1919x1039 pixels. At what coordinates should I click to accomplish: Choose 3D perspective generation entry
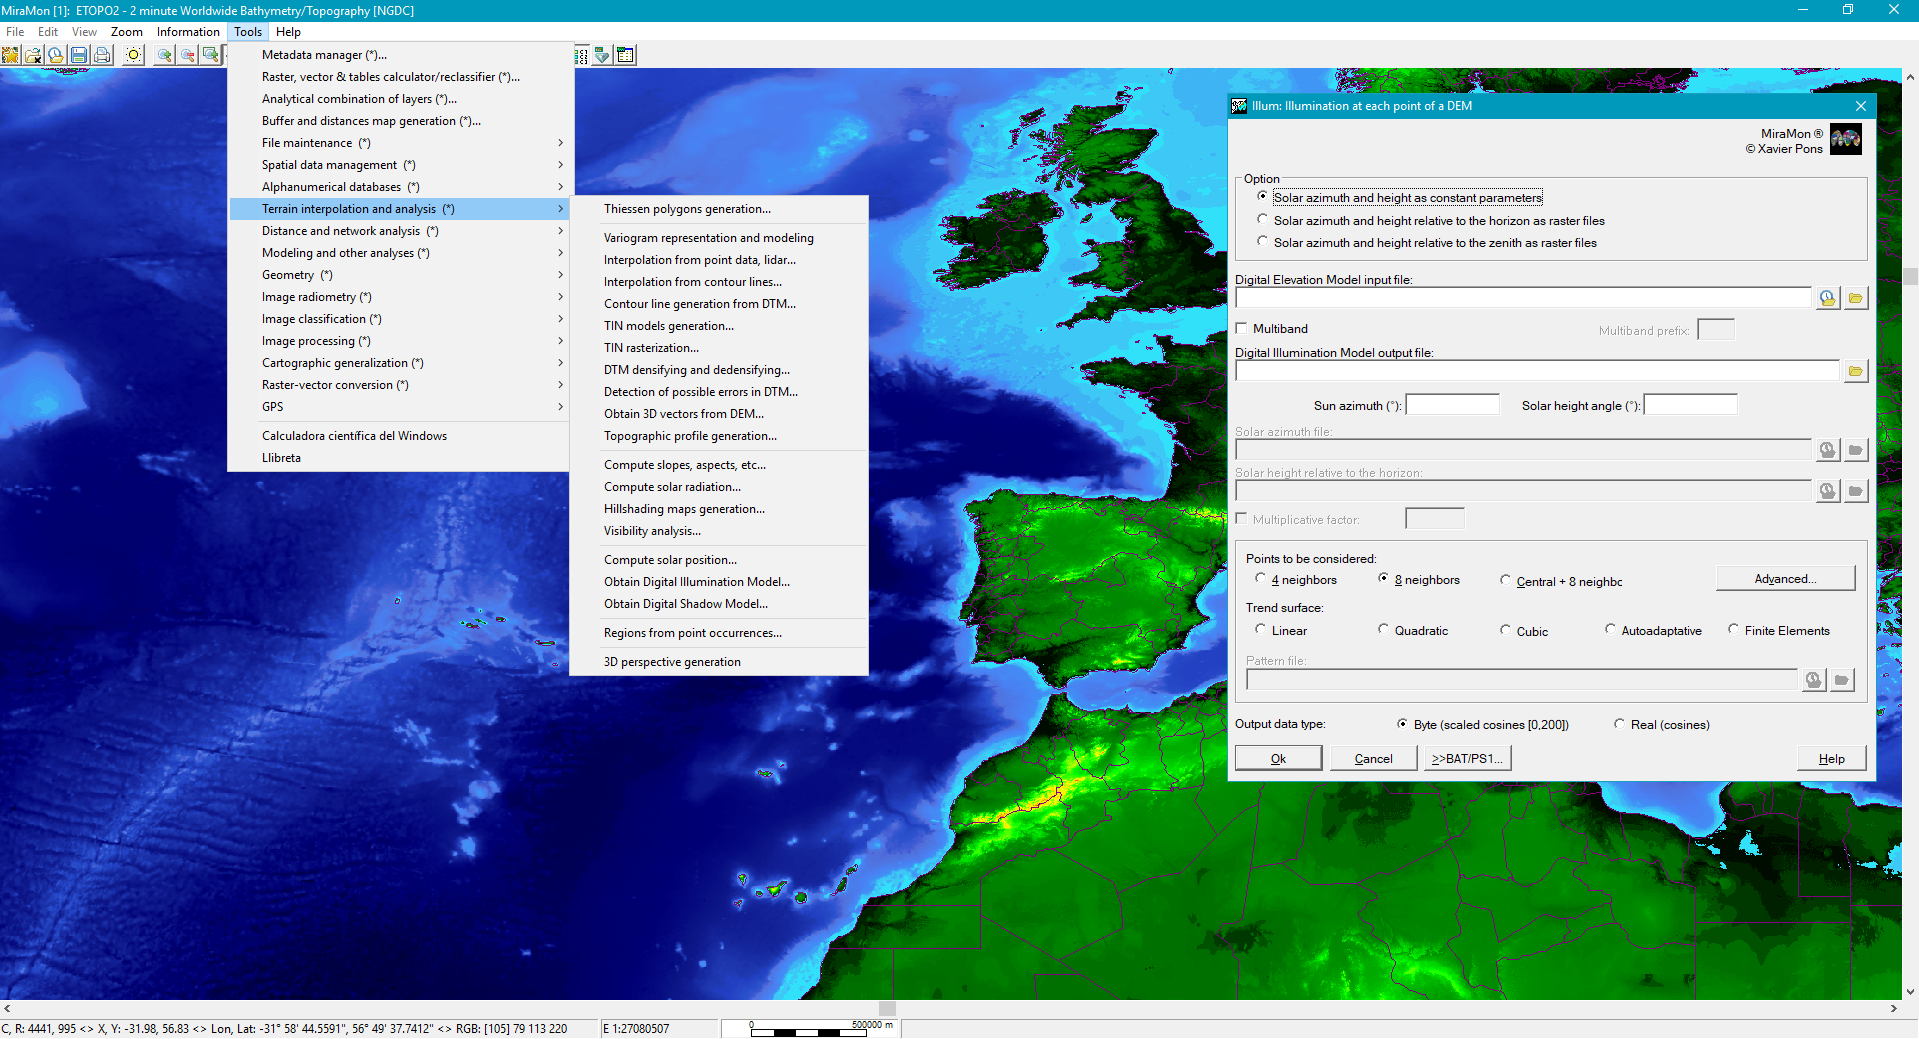(x=719, y=662)
